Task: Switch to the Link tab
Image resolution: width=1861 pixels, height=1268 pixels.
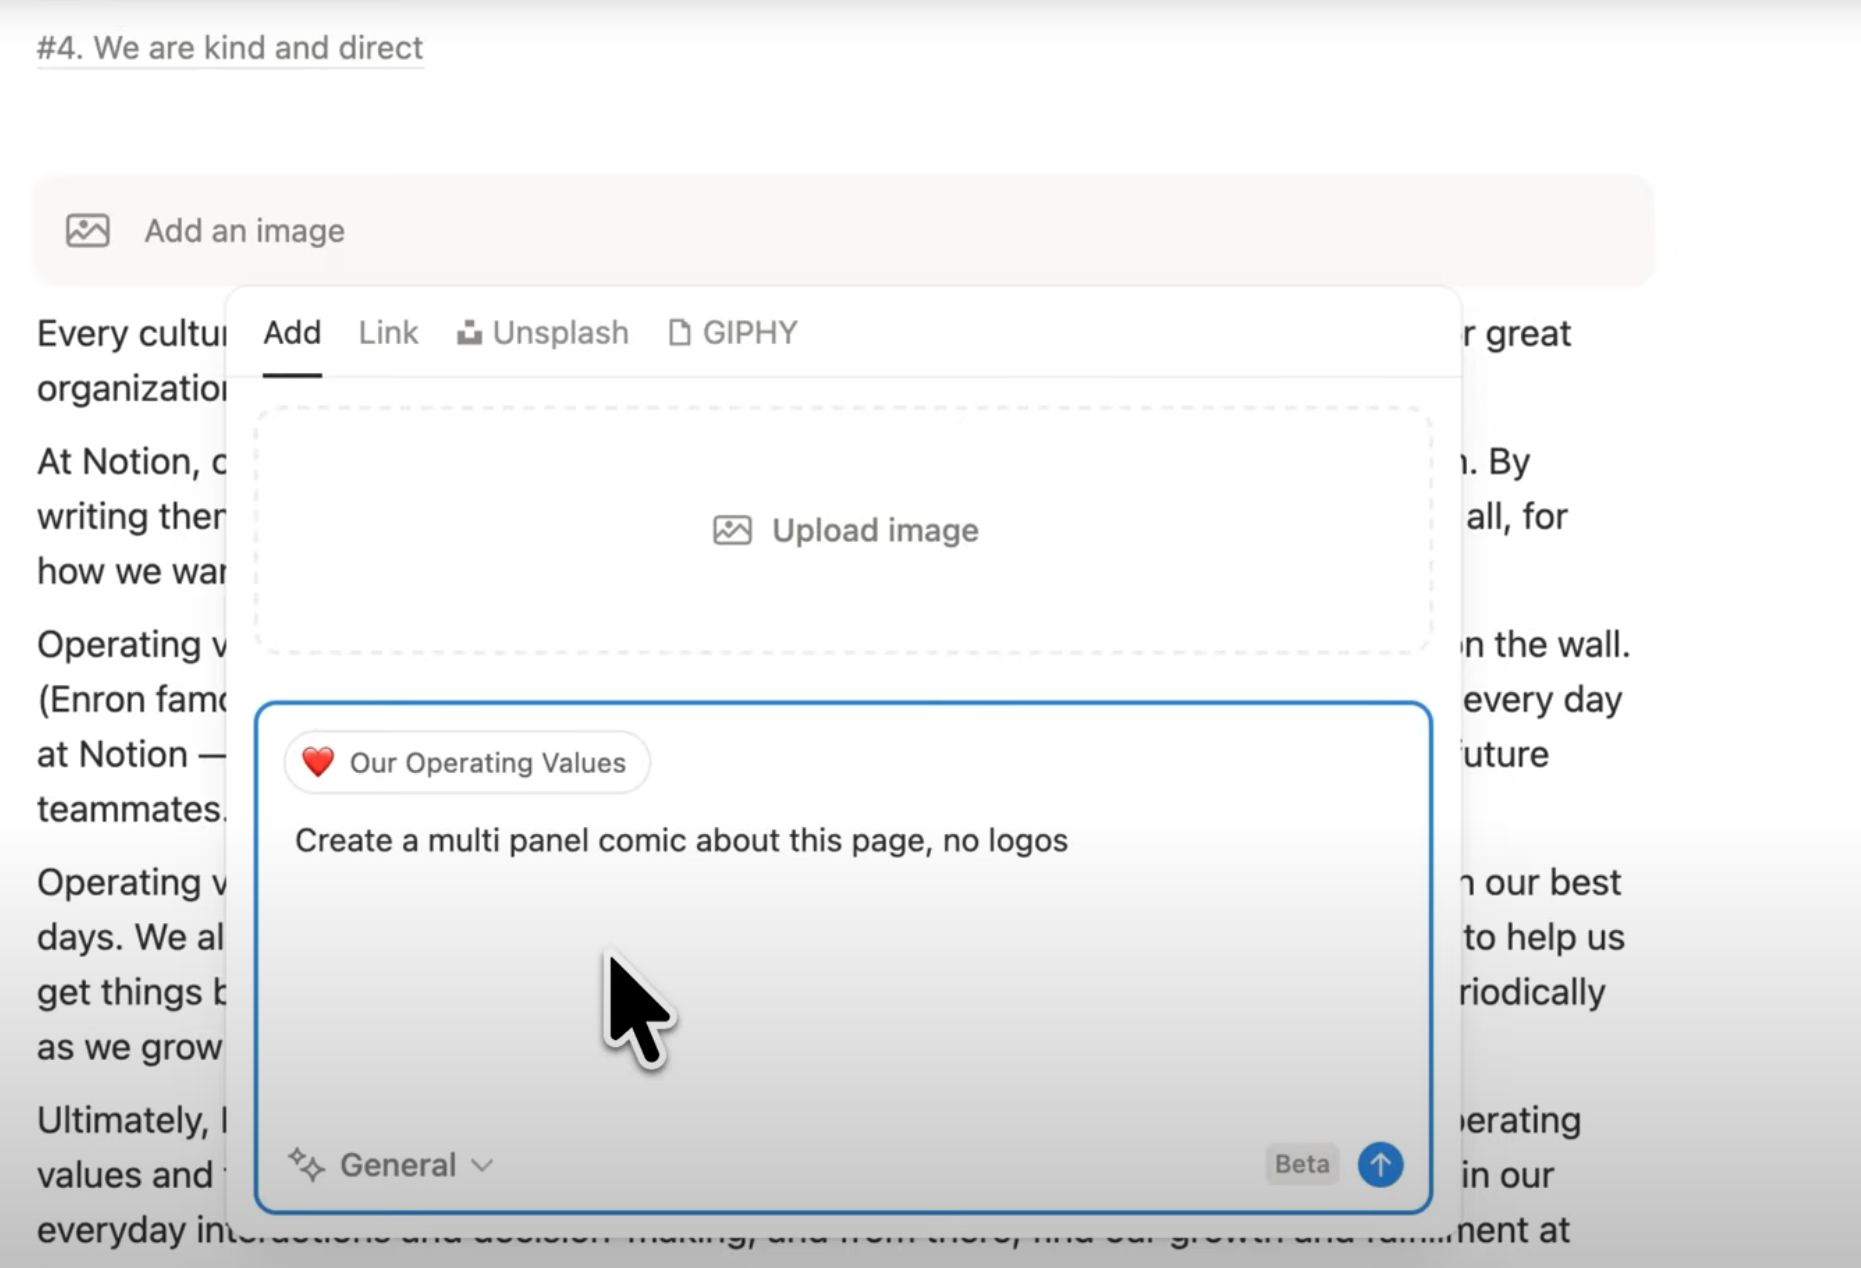Action: click(387, 332)
